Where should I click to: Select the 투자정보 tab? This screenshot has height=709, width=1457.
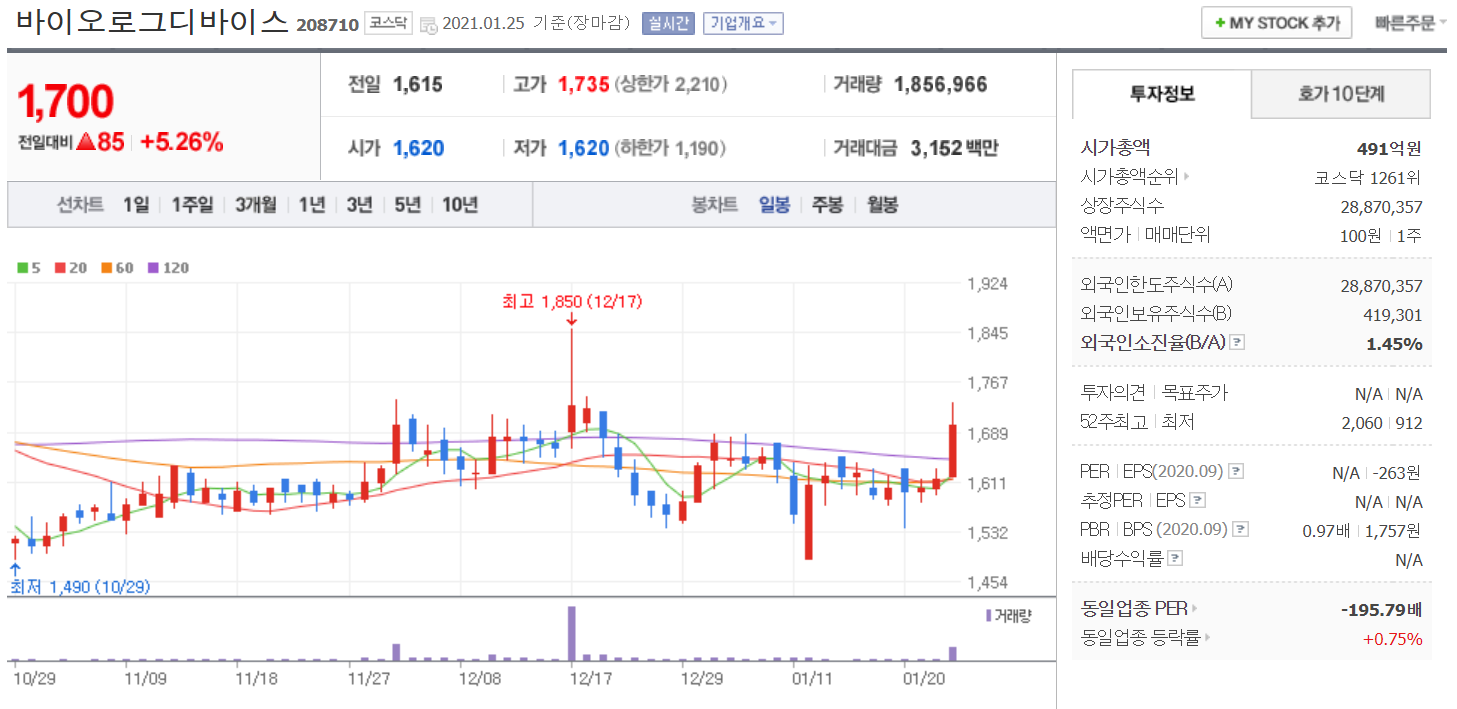[x=1162, y=95]
